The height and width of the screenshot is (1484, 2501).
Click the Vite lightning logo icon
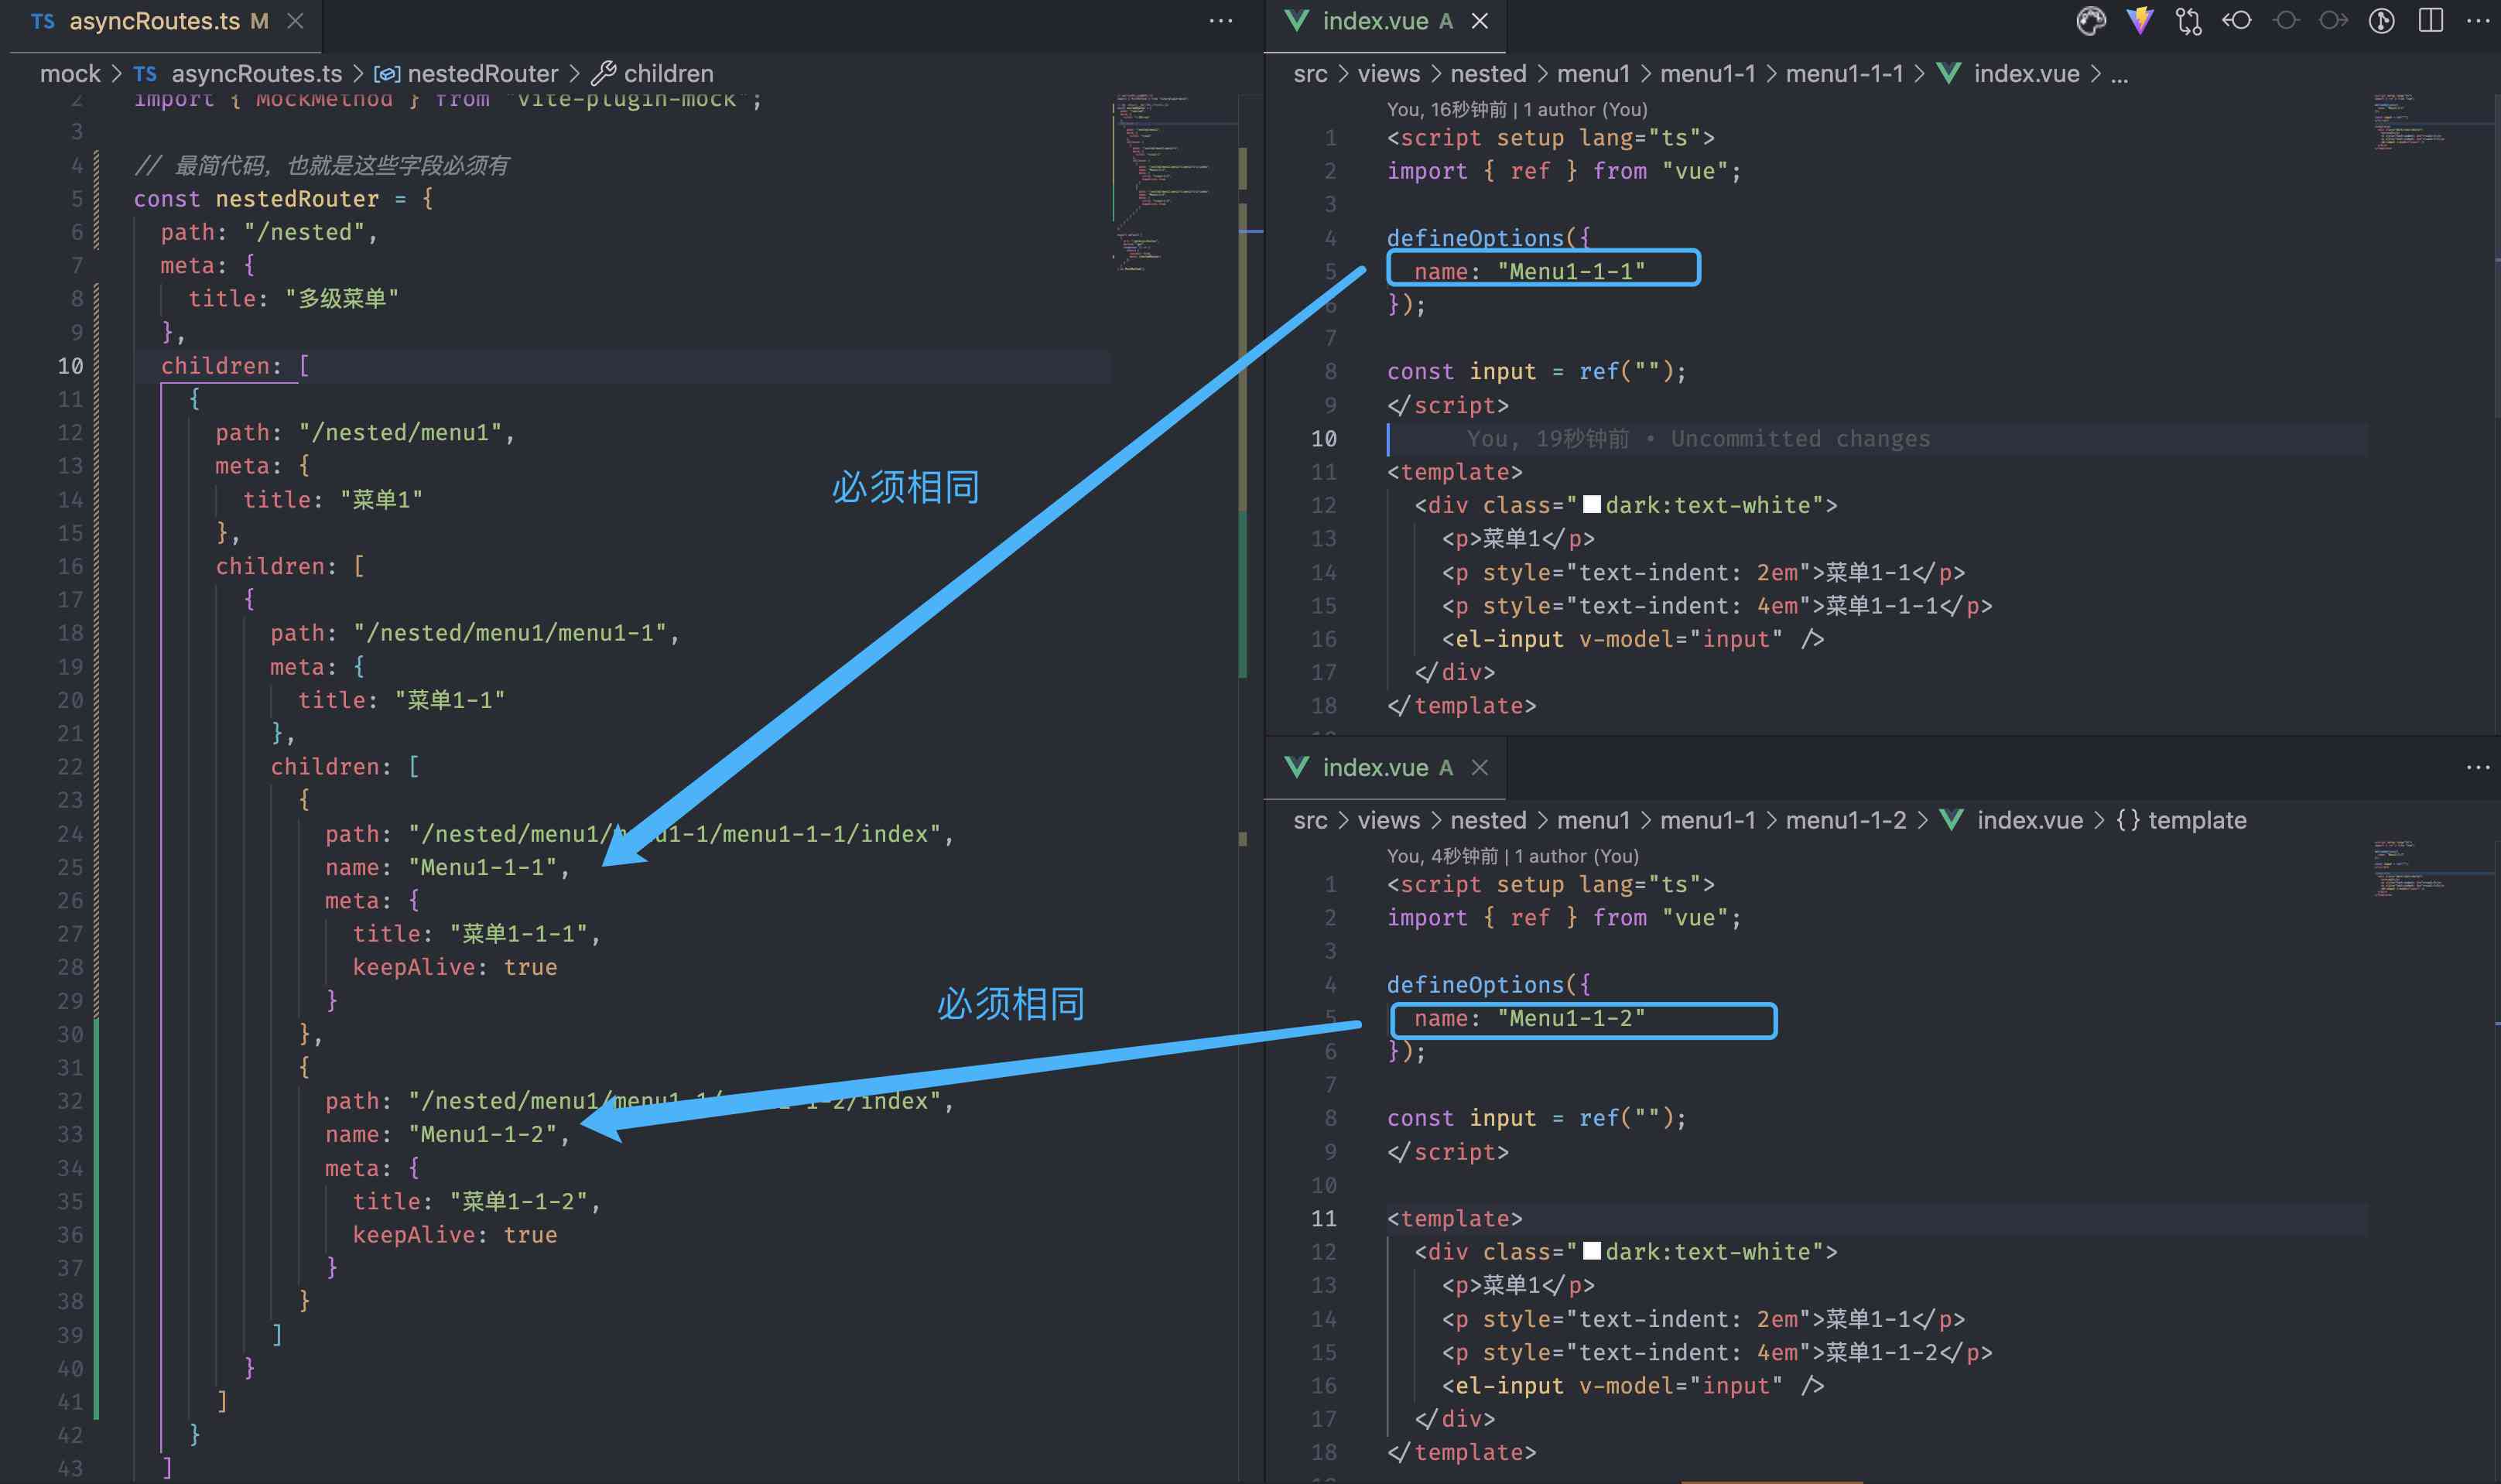coord(2139,21)
